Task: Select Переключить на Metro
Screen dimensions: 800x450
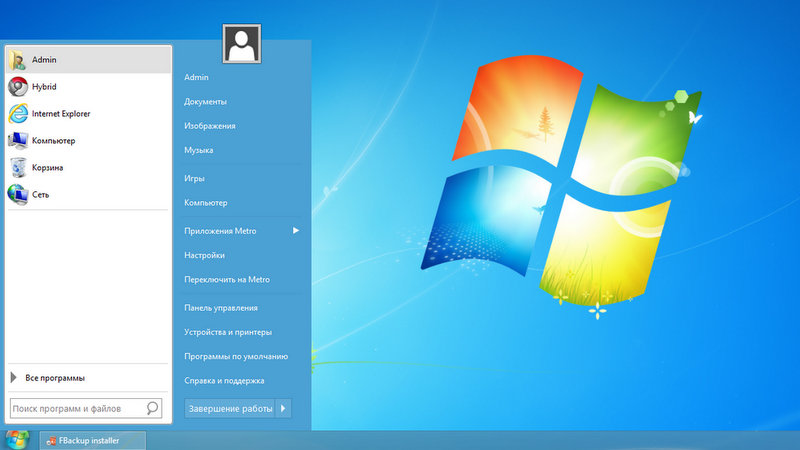Action: (x=227, y=280)
